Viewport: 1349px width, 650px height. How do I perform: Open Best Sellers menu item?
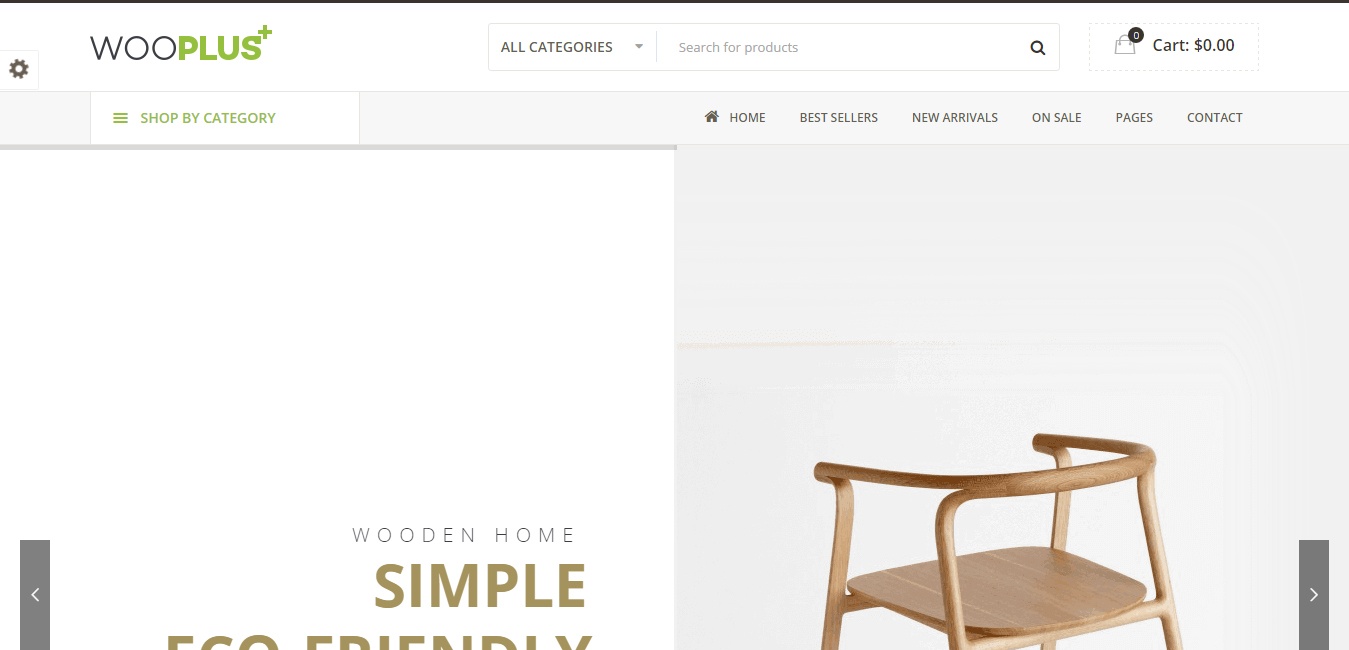838,118
